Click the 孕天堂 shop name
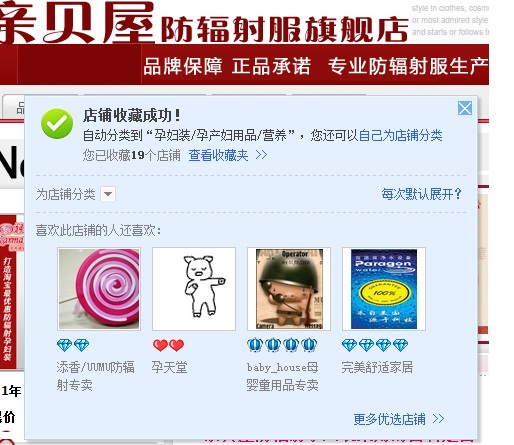Image resolution: width=514 pixels, height=445 pixels. [x=169, y=367]
